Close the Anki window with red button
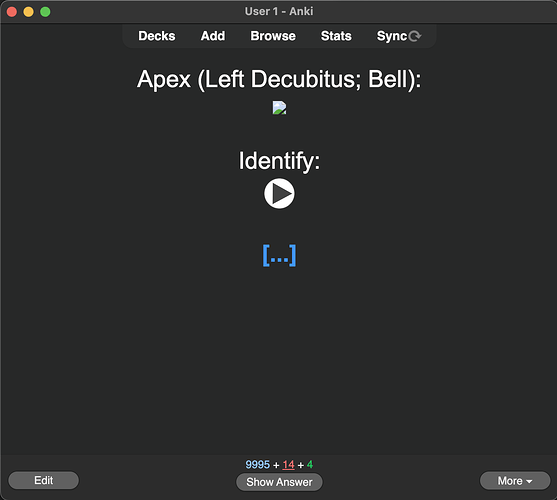The width and height of the screenshot is (557, 500). 12,12
